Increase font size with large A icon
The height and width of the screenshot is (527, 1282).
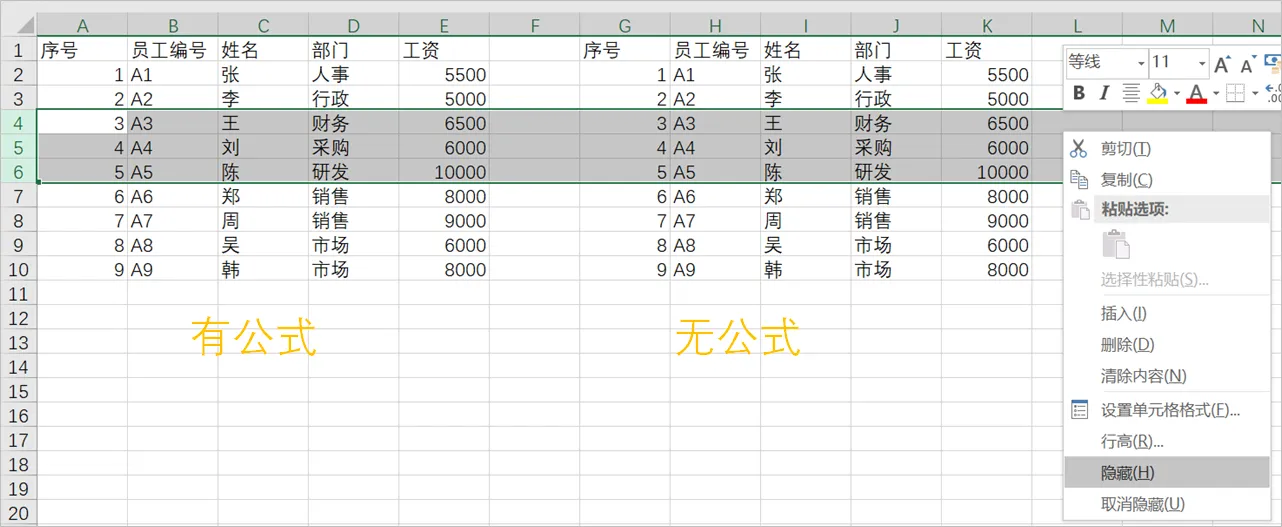[x=1221, y=64]
